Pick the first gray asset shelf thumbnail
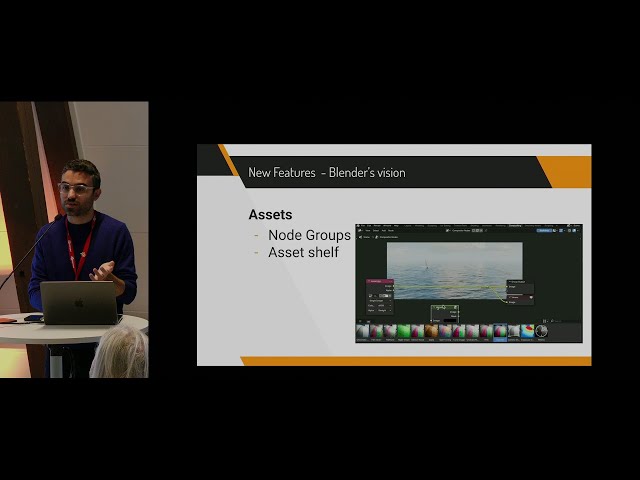This screenshot has width=640, height=480. 362,331
